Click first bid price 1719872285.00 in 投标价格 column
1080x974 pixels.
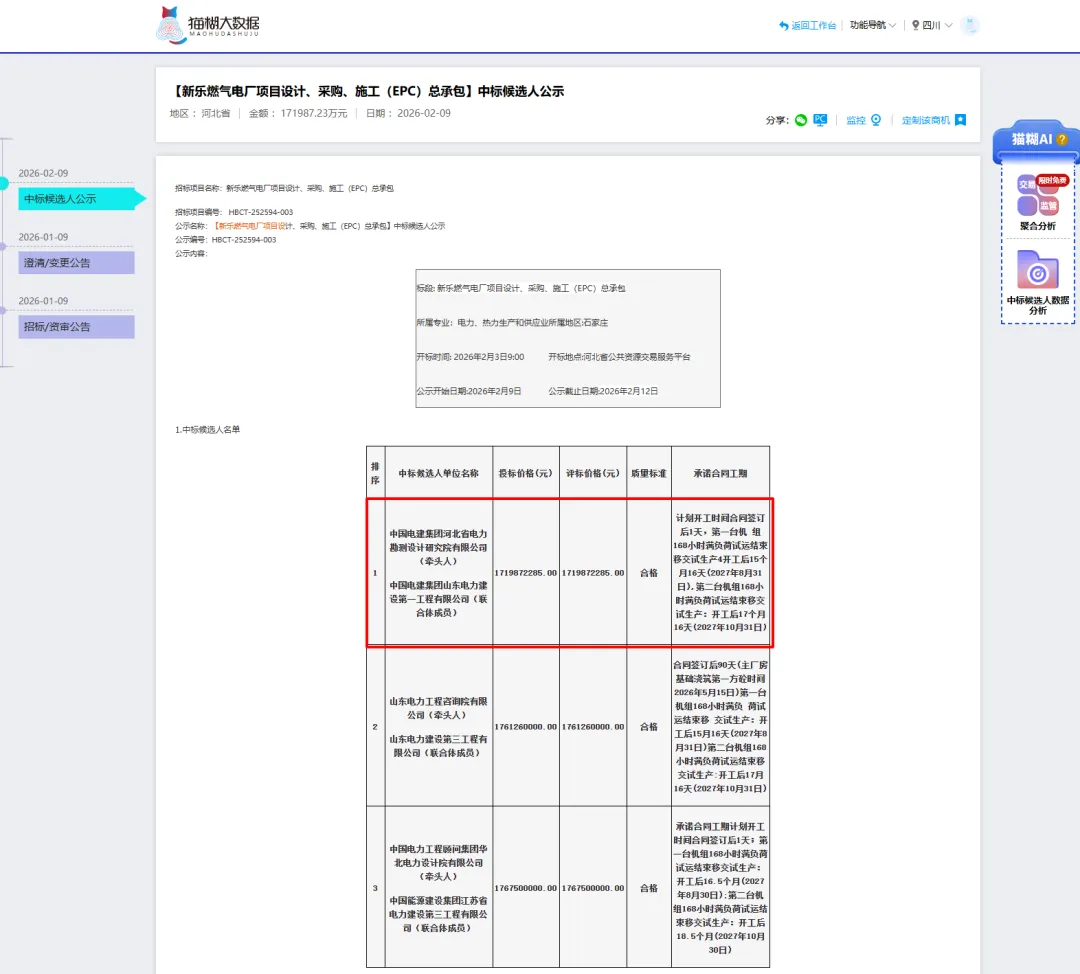[526, 572]
